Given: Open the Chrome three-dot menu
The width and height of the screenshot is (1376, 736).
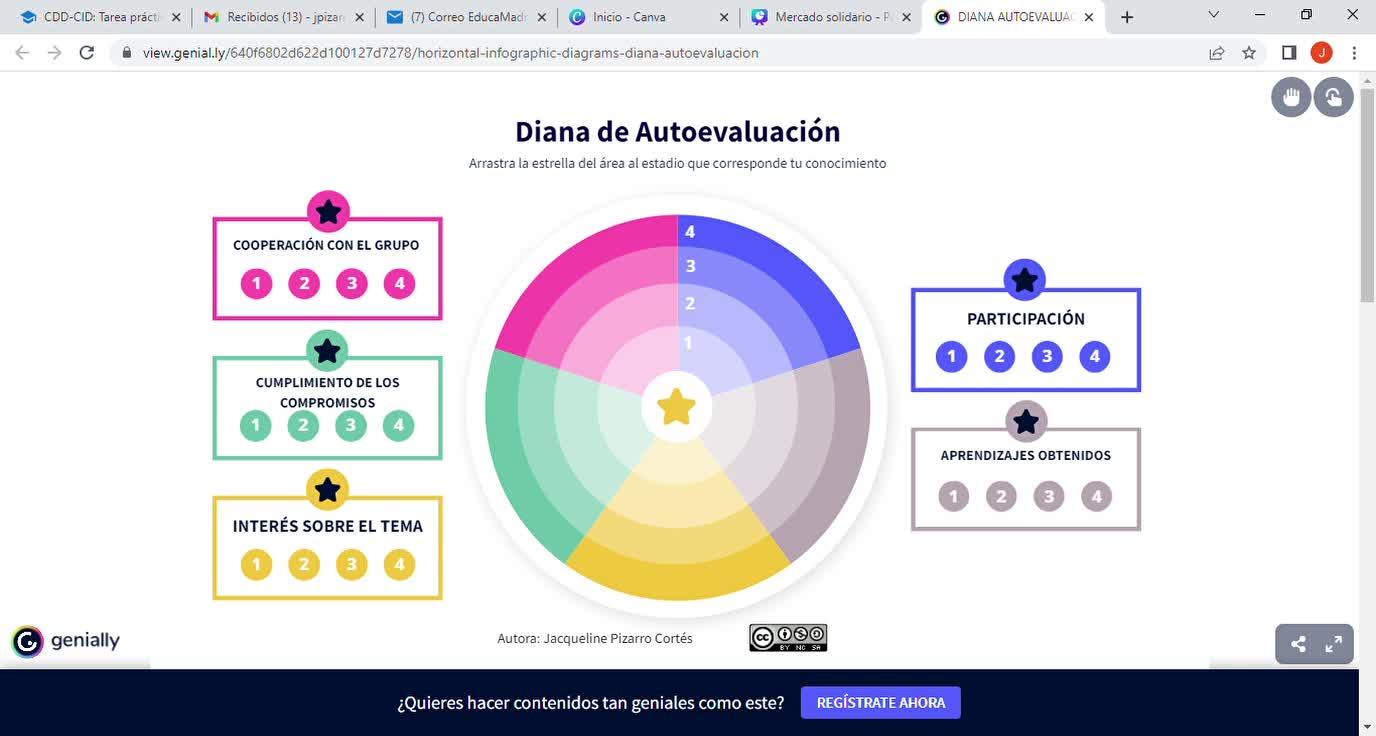Looking at the screenshot, I should (x=1354, y=53).
